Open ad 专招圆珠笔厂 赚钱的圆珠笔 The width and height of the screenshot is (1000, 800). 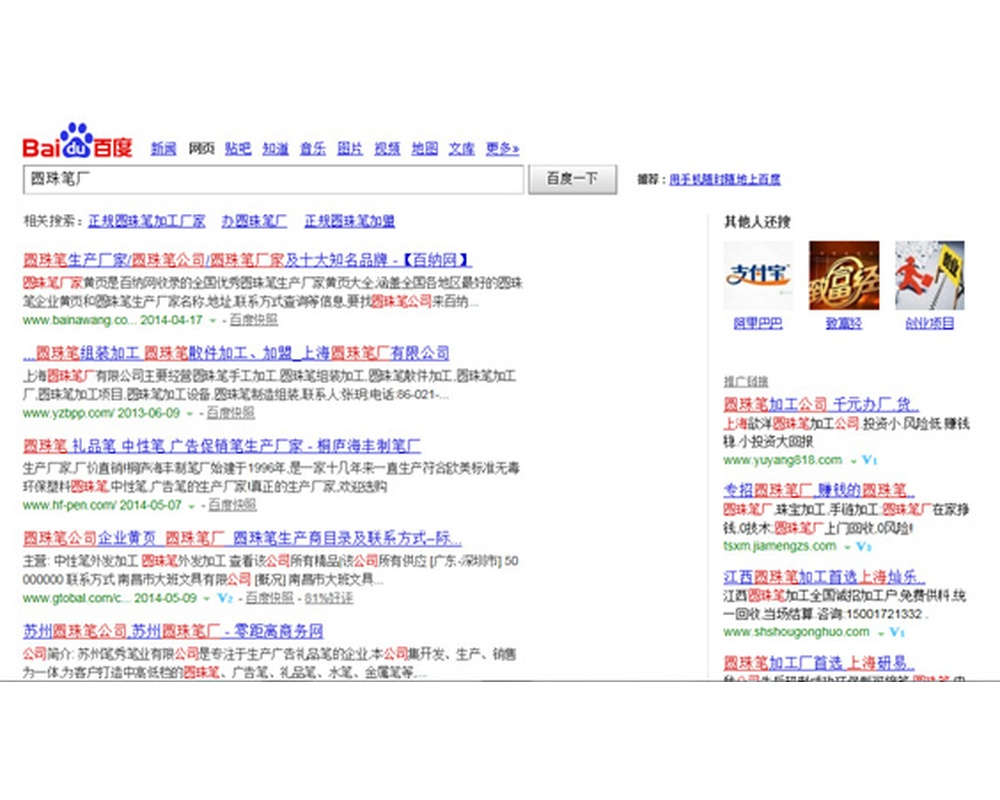pos(819,491)
